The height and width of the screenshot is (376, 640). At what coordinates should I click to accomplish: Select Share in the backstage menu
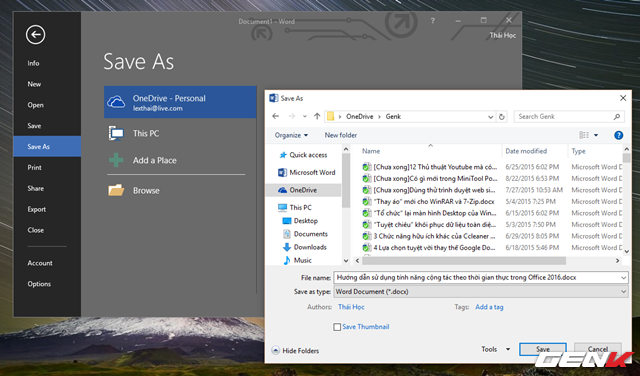point(36,188)
